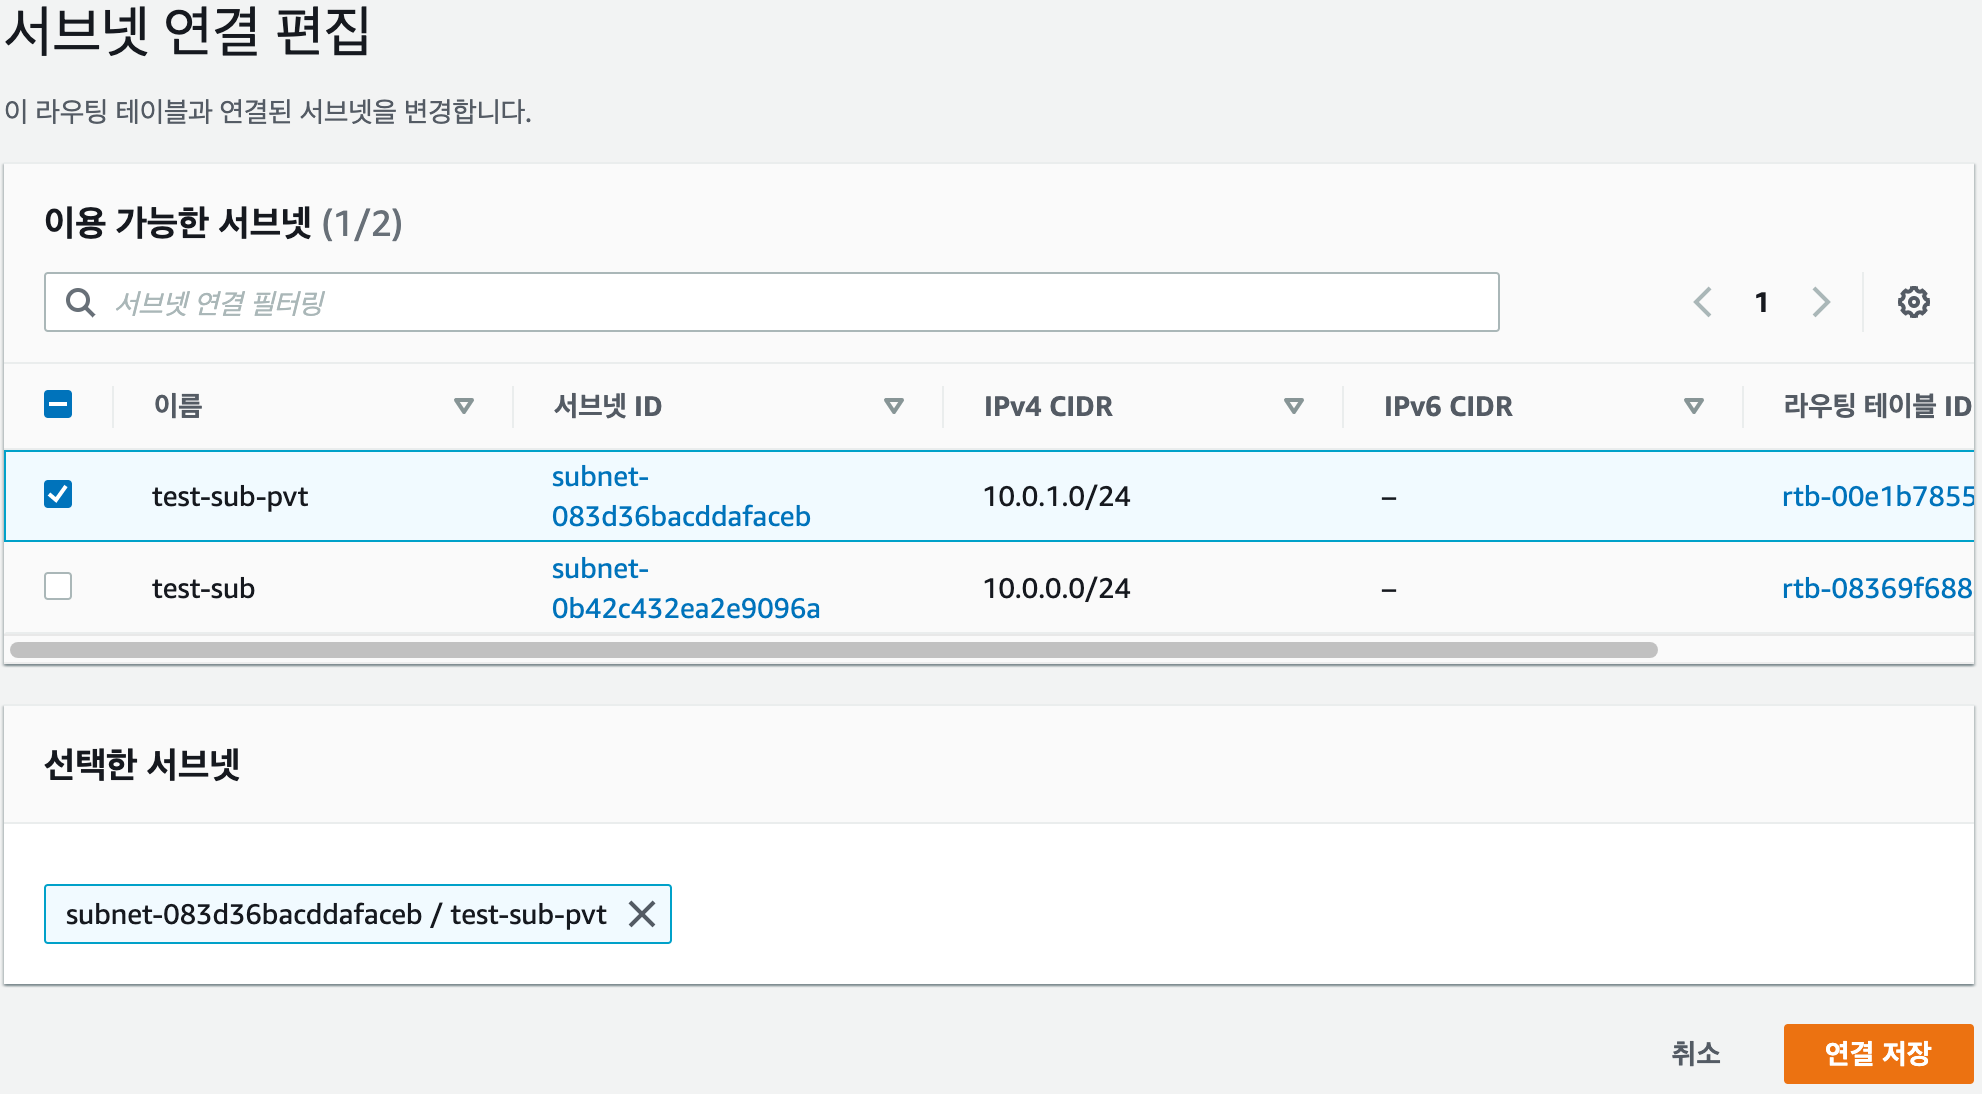Sort by 서브넷 ID column arrow

(894, 406)
